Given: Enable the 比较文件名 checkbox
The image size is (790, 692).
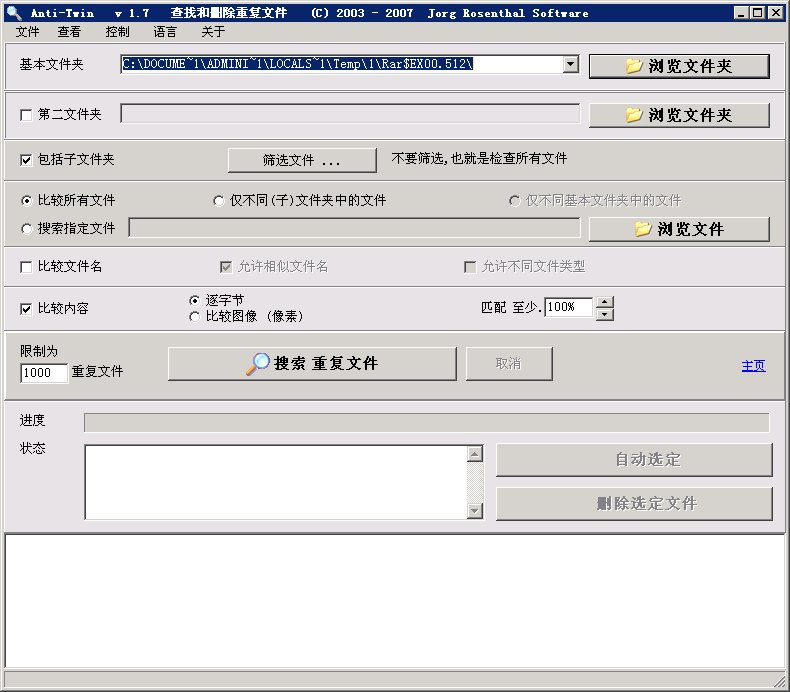Looking at the screenshot, I should 26,267.
